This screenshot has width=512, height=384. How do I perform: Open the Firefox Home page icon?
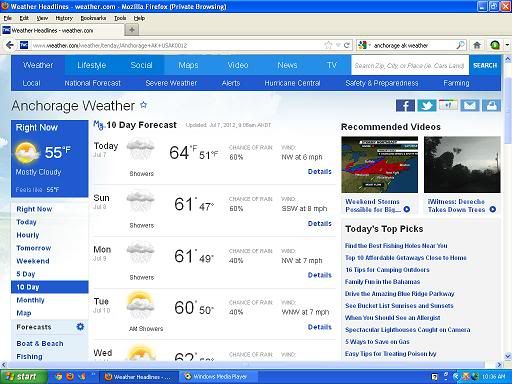click(x=477, y=45)
